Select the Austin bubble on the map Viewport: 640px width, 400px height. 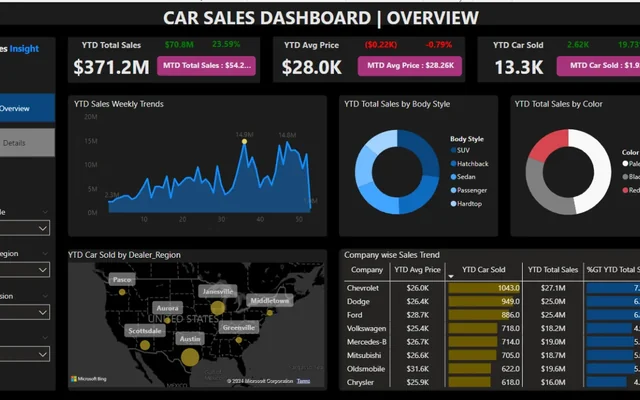click(x=190, y=357)
